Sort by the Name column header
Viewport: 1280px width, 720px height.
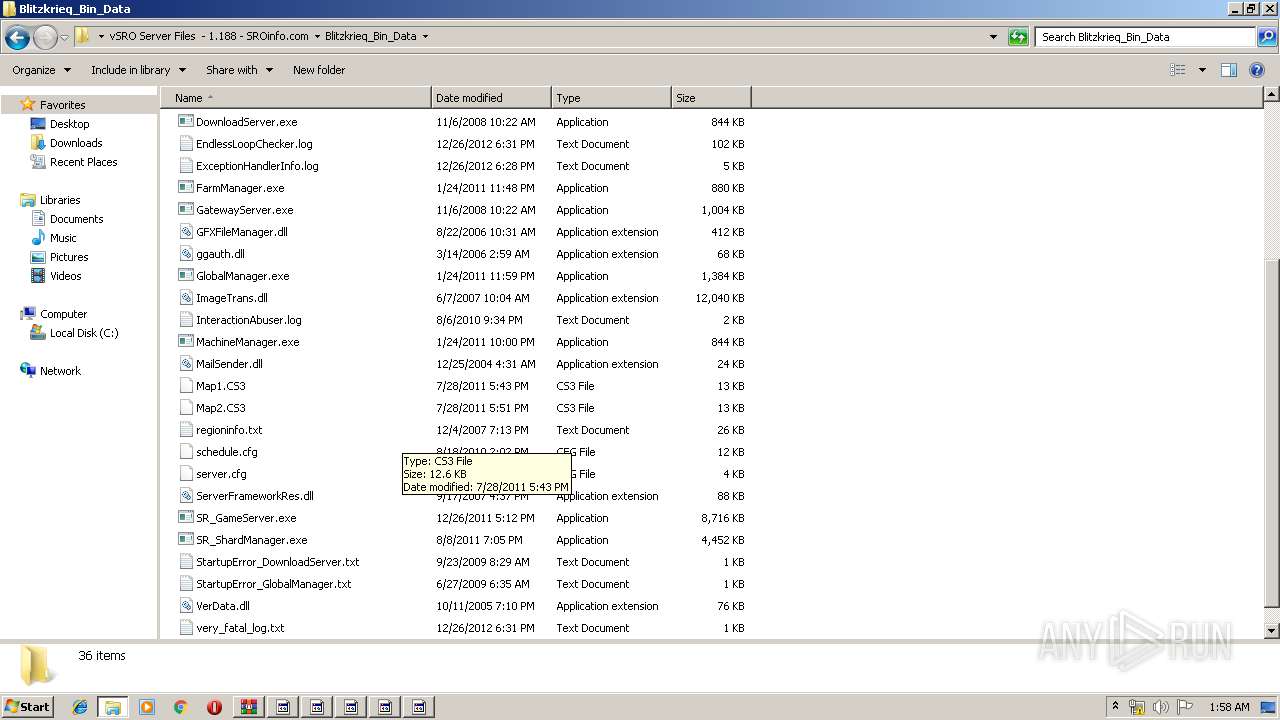[298, 98]
